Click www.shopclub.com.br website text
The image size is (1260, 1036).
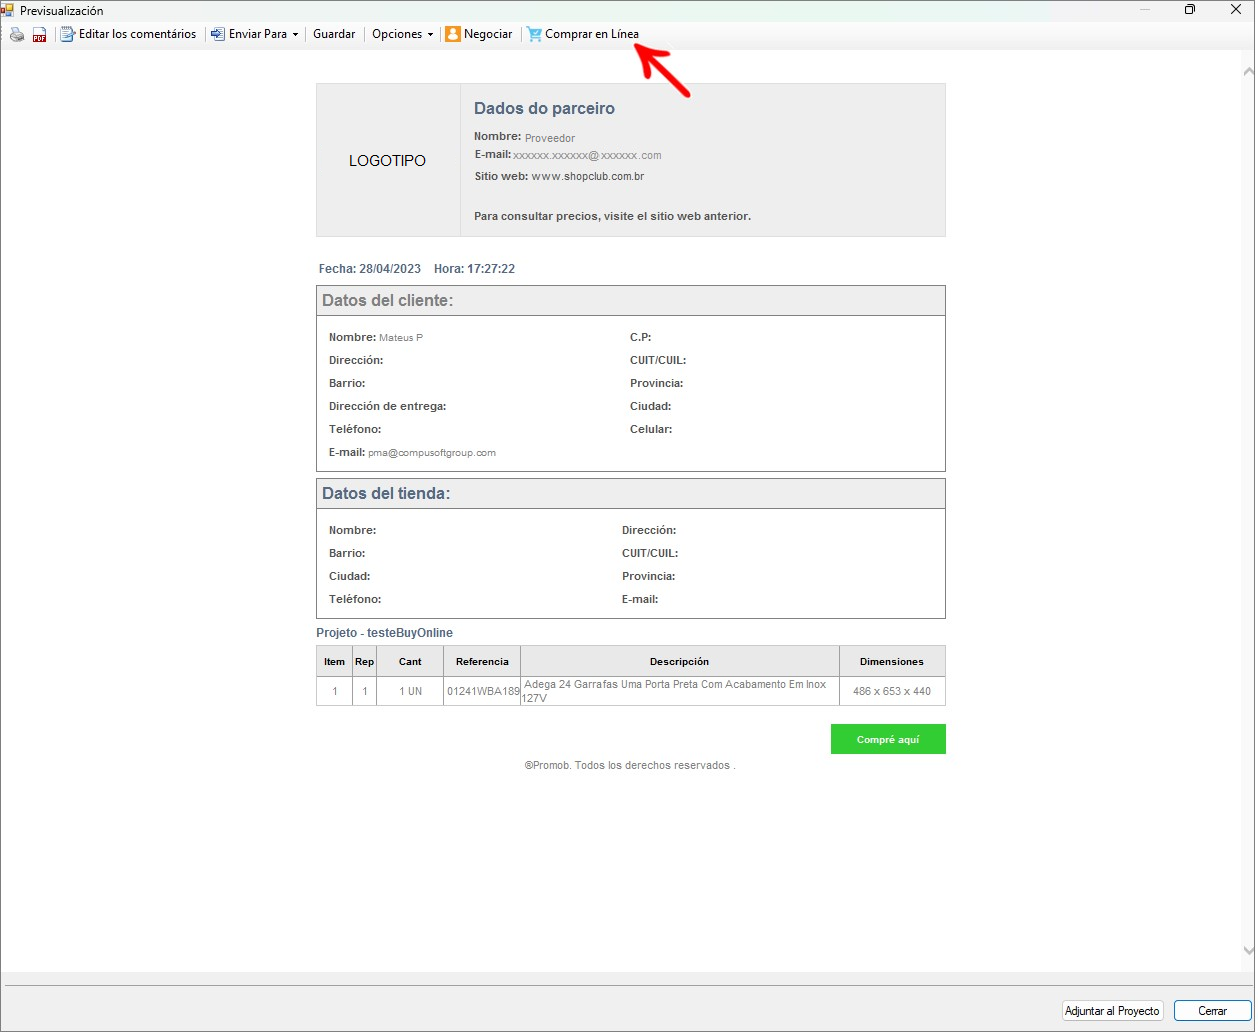coord(588,177)
